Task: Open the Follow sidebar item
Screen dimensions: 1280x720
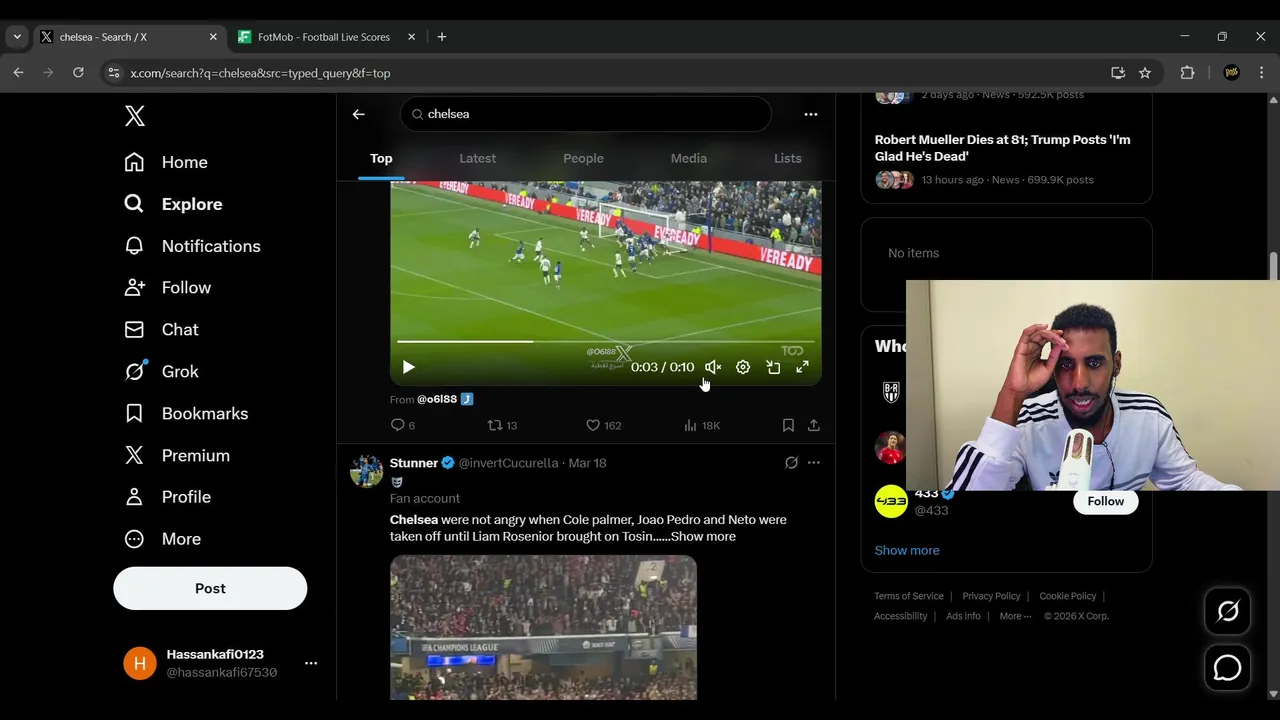Action: tap(167, 288)
